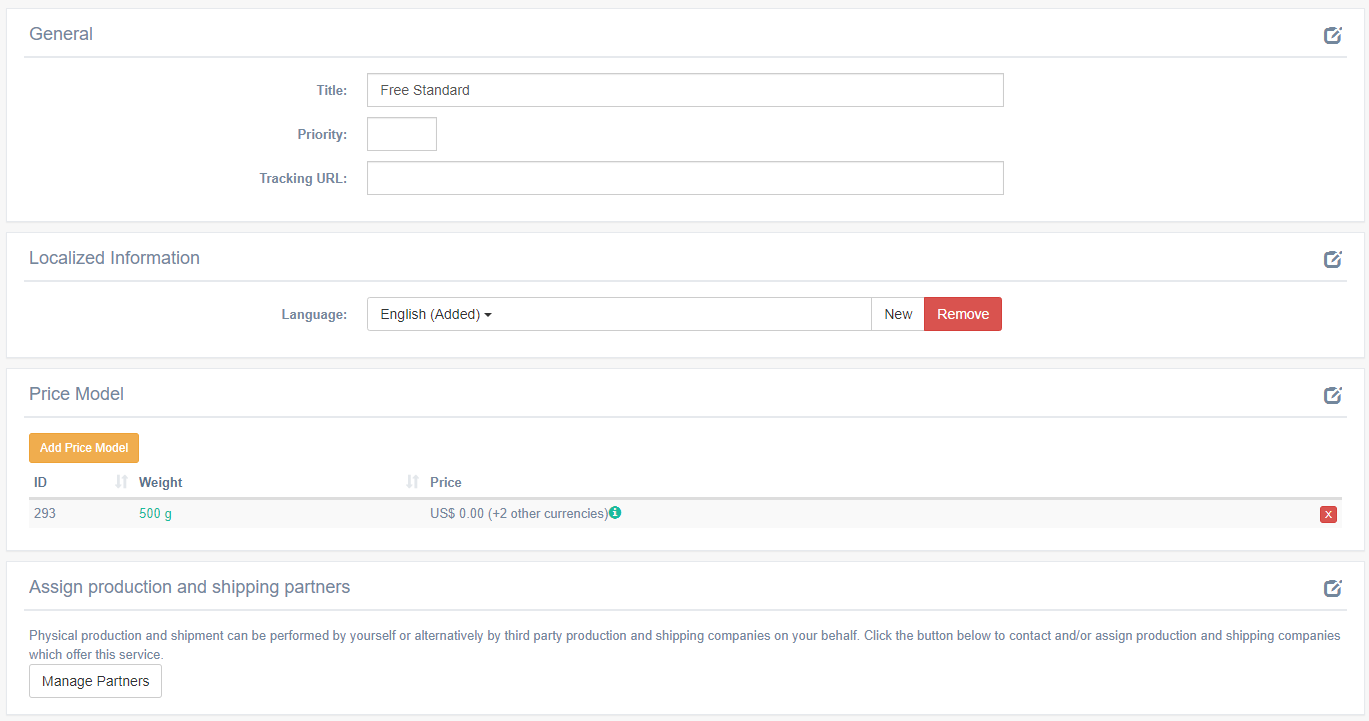The image size is (1369, 721).
Task: Open the 500 g weight link
Action: click(x=155, y=514)
